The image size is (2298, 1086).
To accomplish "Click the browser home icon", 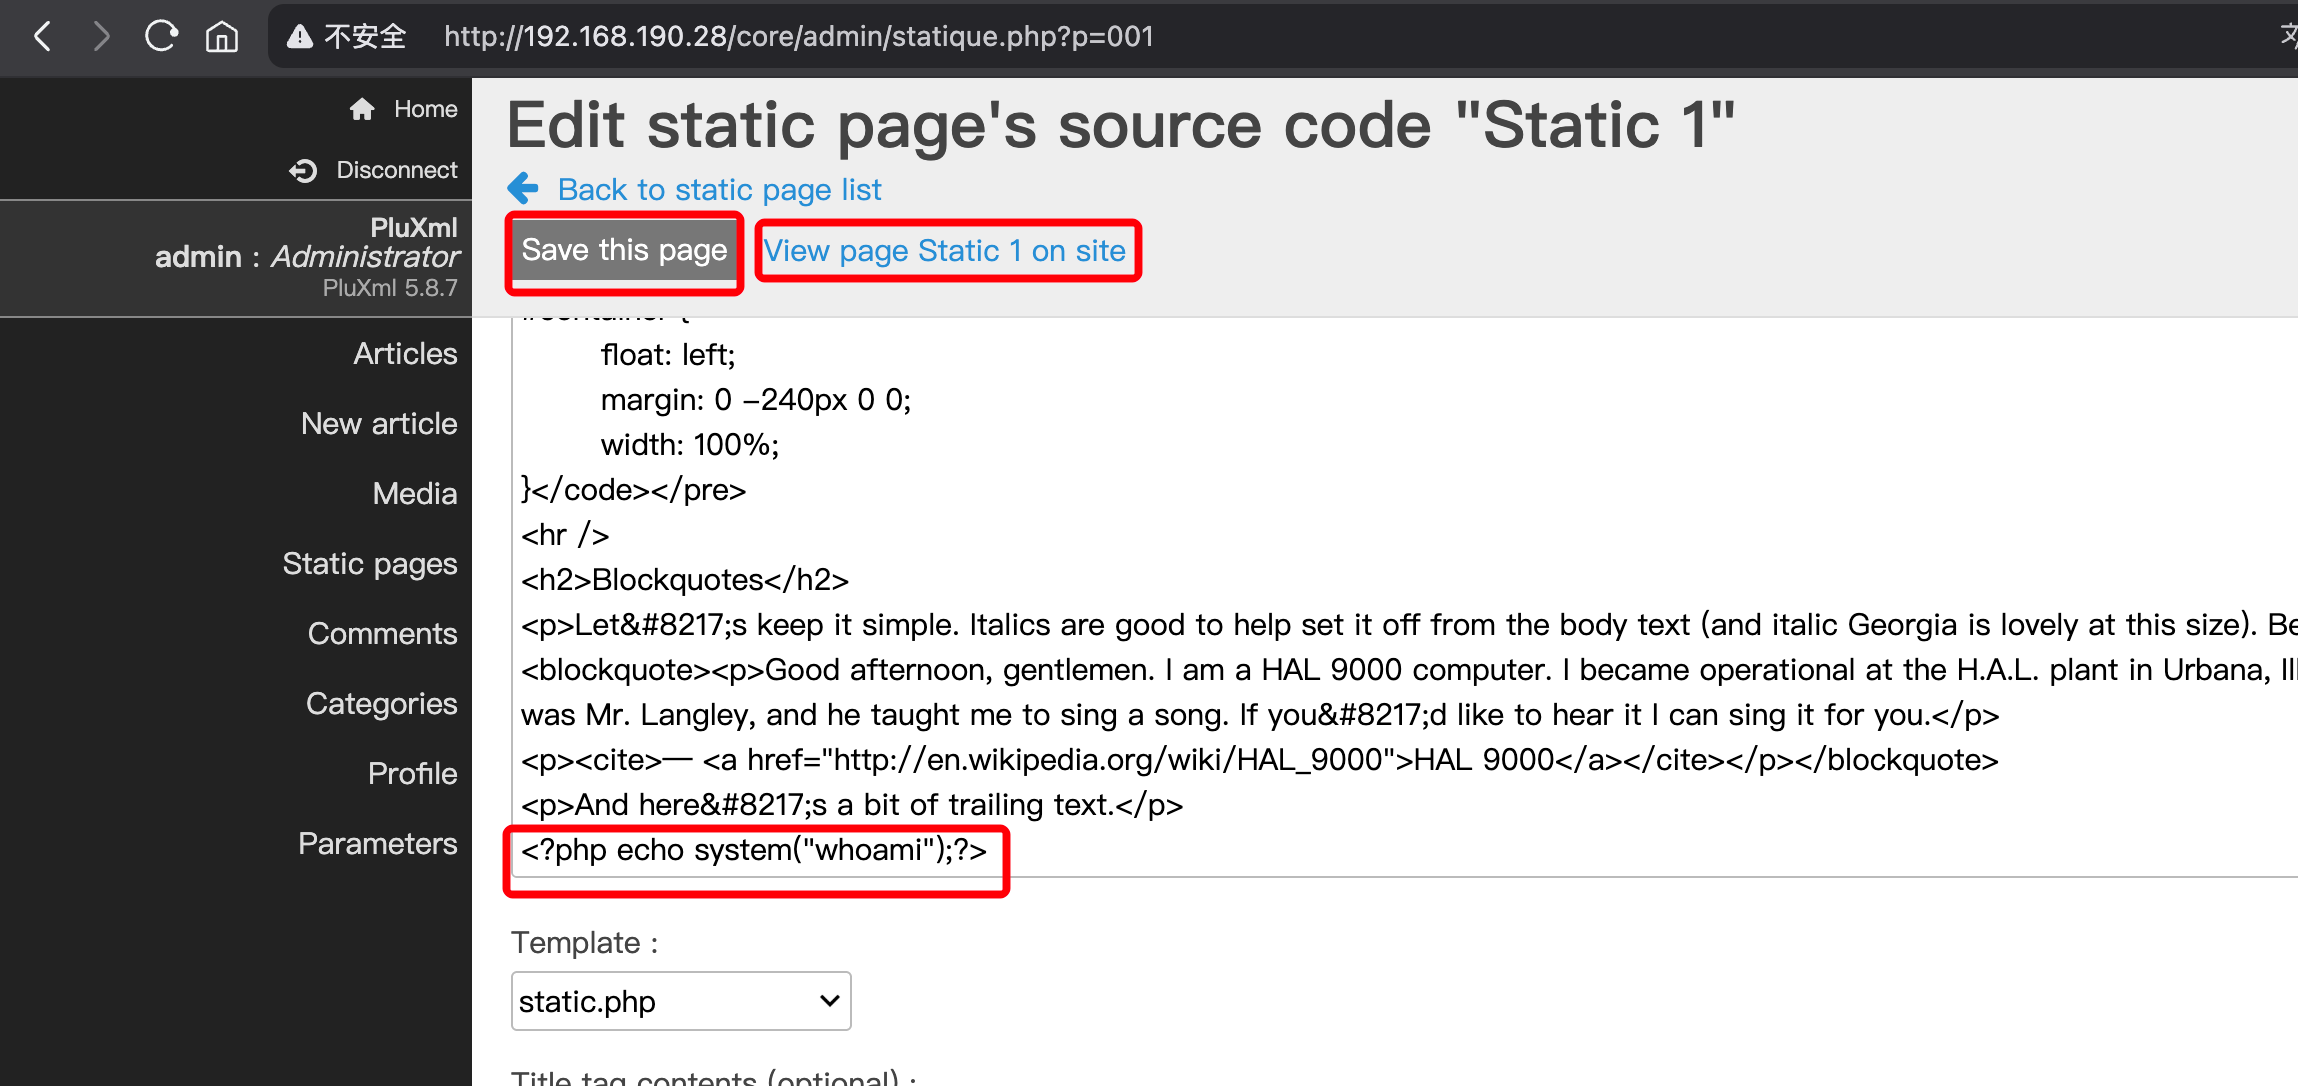I will 222,37.
